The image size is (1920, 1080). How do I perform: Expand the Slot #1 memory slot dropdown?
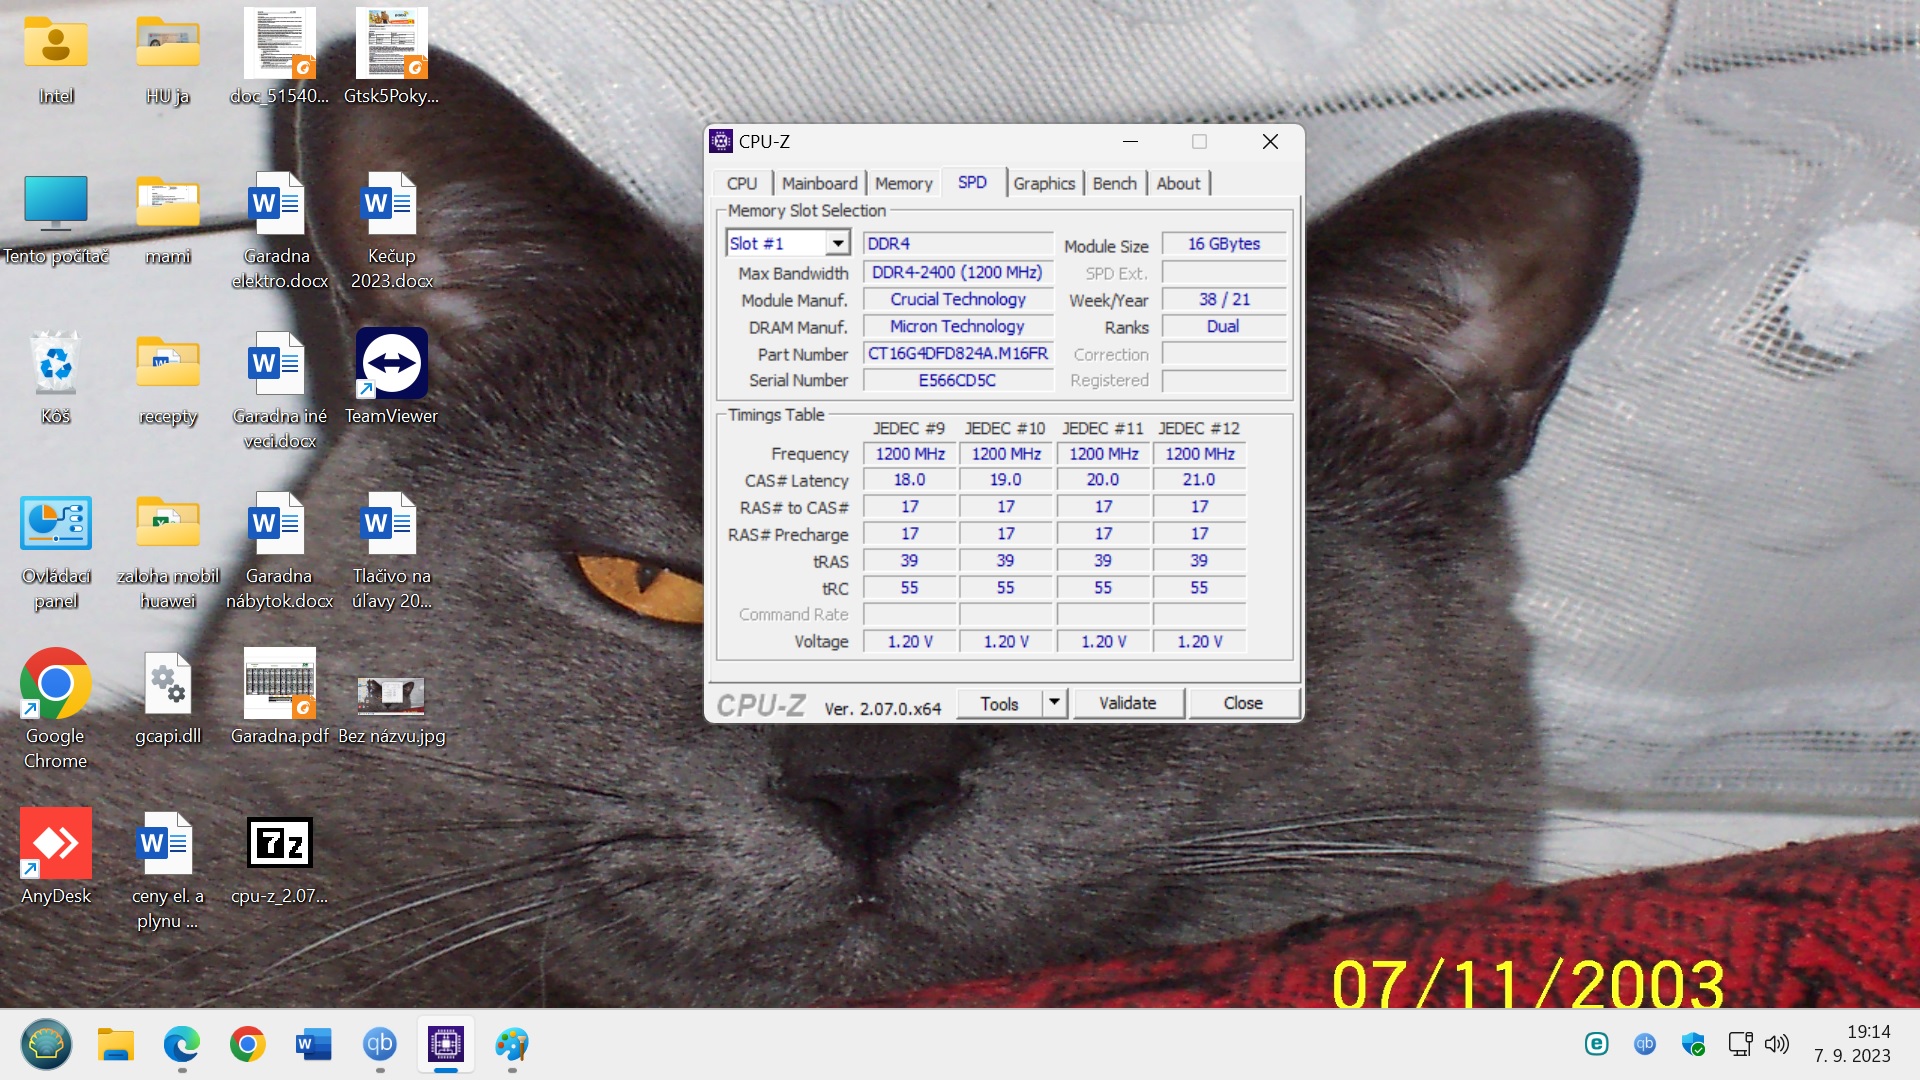[838, 243]
